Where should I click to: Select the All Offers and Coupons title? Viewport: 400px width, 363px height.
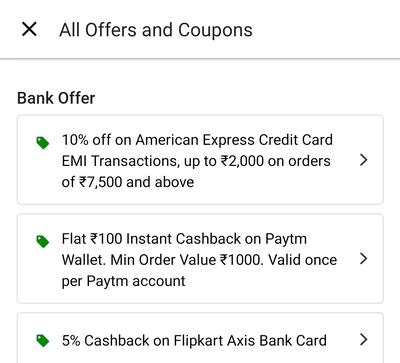[156, 30]
